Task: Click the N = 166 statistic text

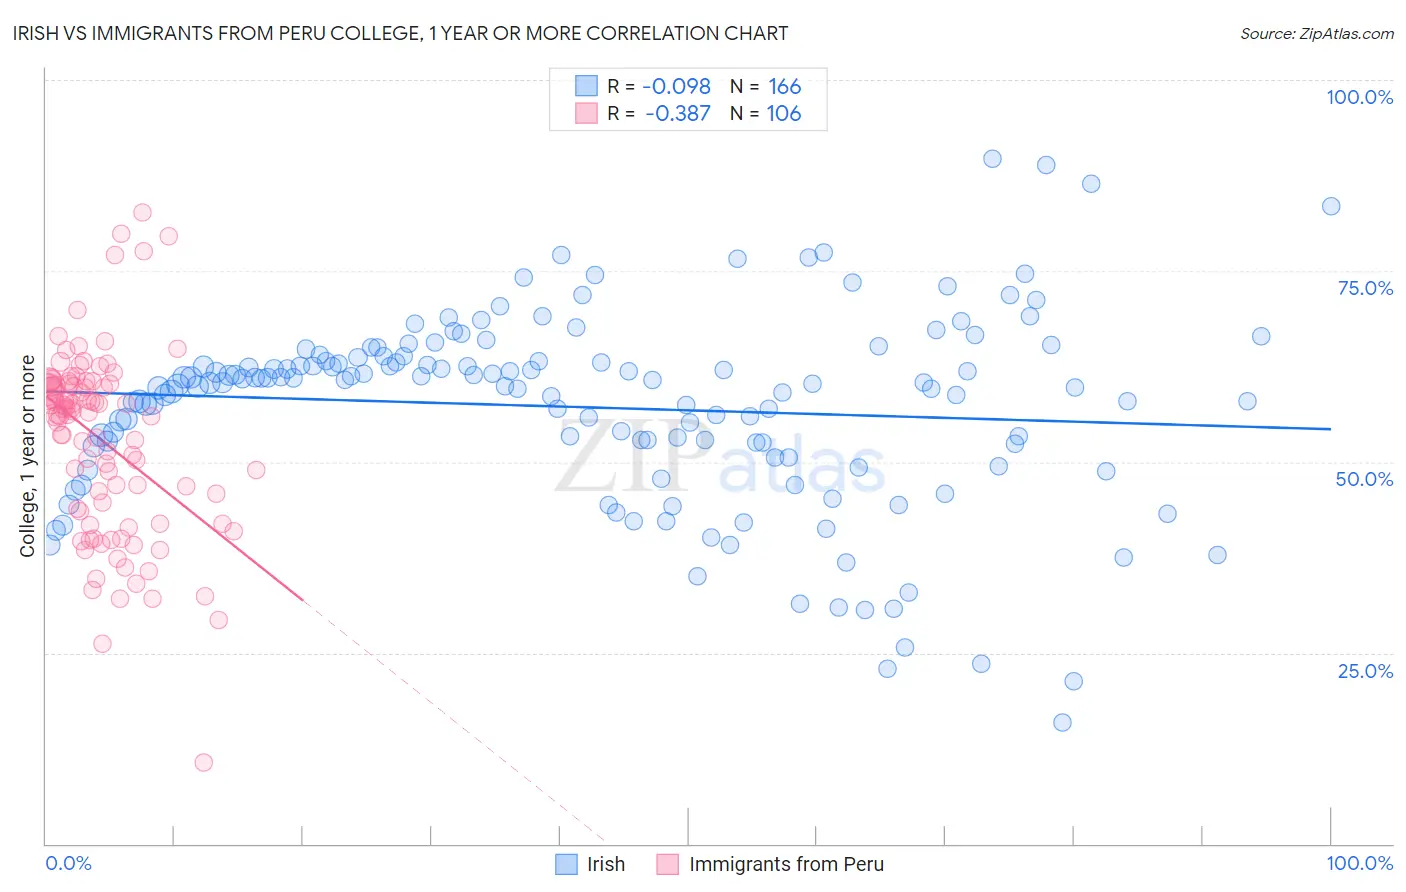Action: coord(765,86)
